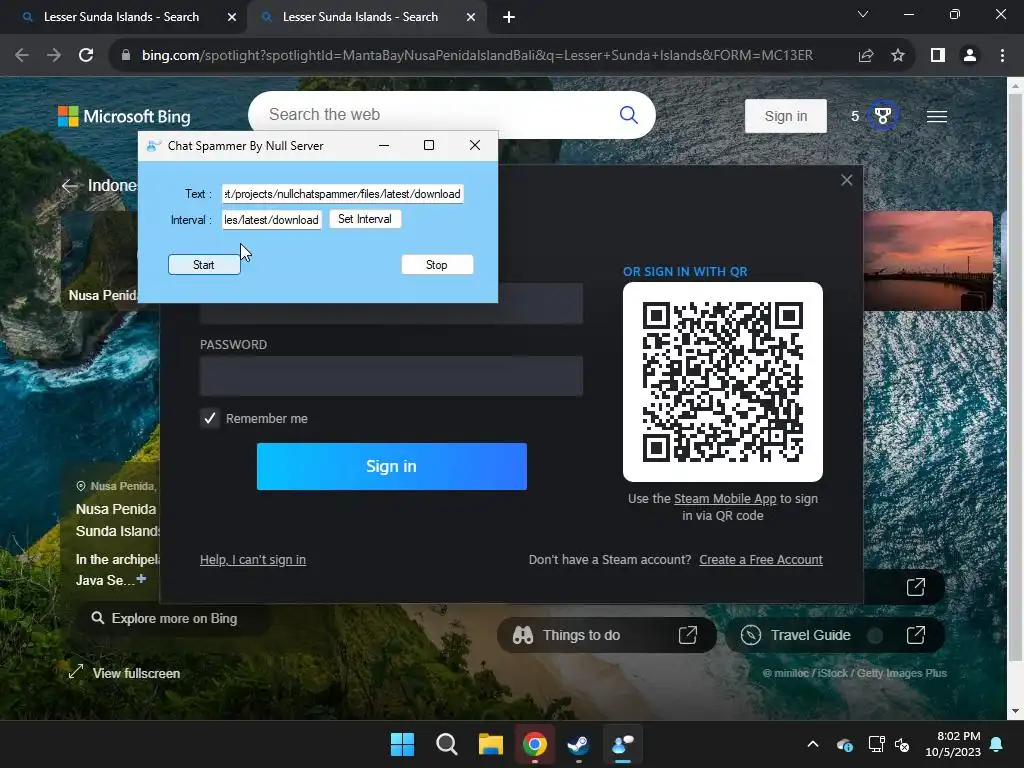Toggle Chrome side panel
Viewport: 1024px width, 768px height.
click(x=938, y=56)
